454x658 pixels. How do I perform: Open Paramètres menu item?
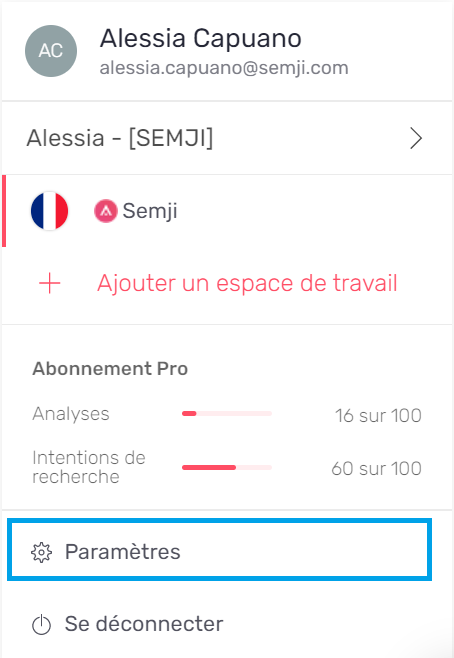coord(219,550)
